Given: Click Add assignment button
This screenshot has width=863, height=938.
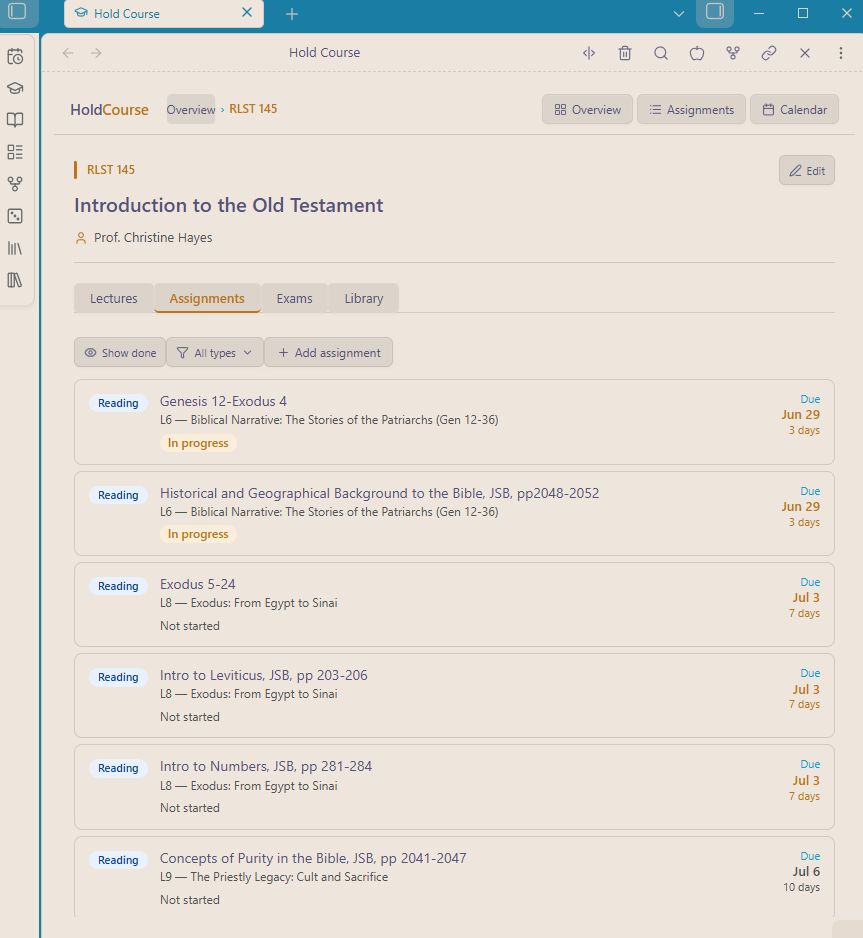Looking at the screenshot, I should point(328,352).
